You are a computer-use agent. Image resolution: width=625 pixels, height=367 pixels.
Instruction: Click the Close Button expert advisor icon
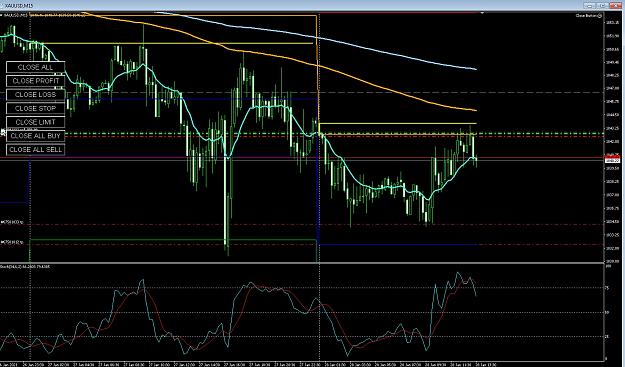click(x=600, y=16)
